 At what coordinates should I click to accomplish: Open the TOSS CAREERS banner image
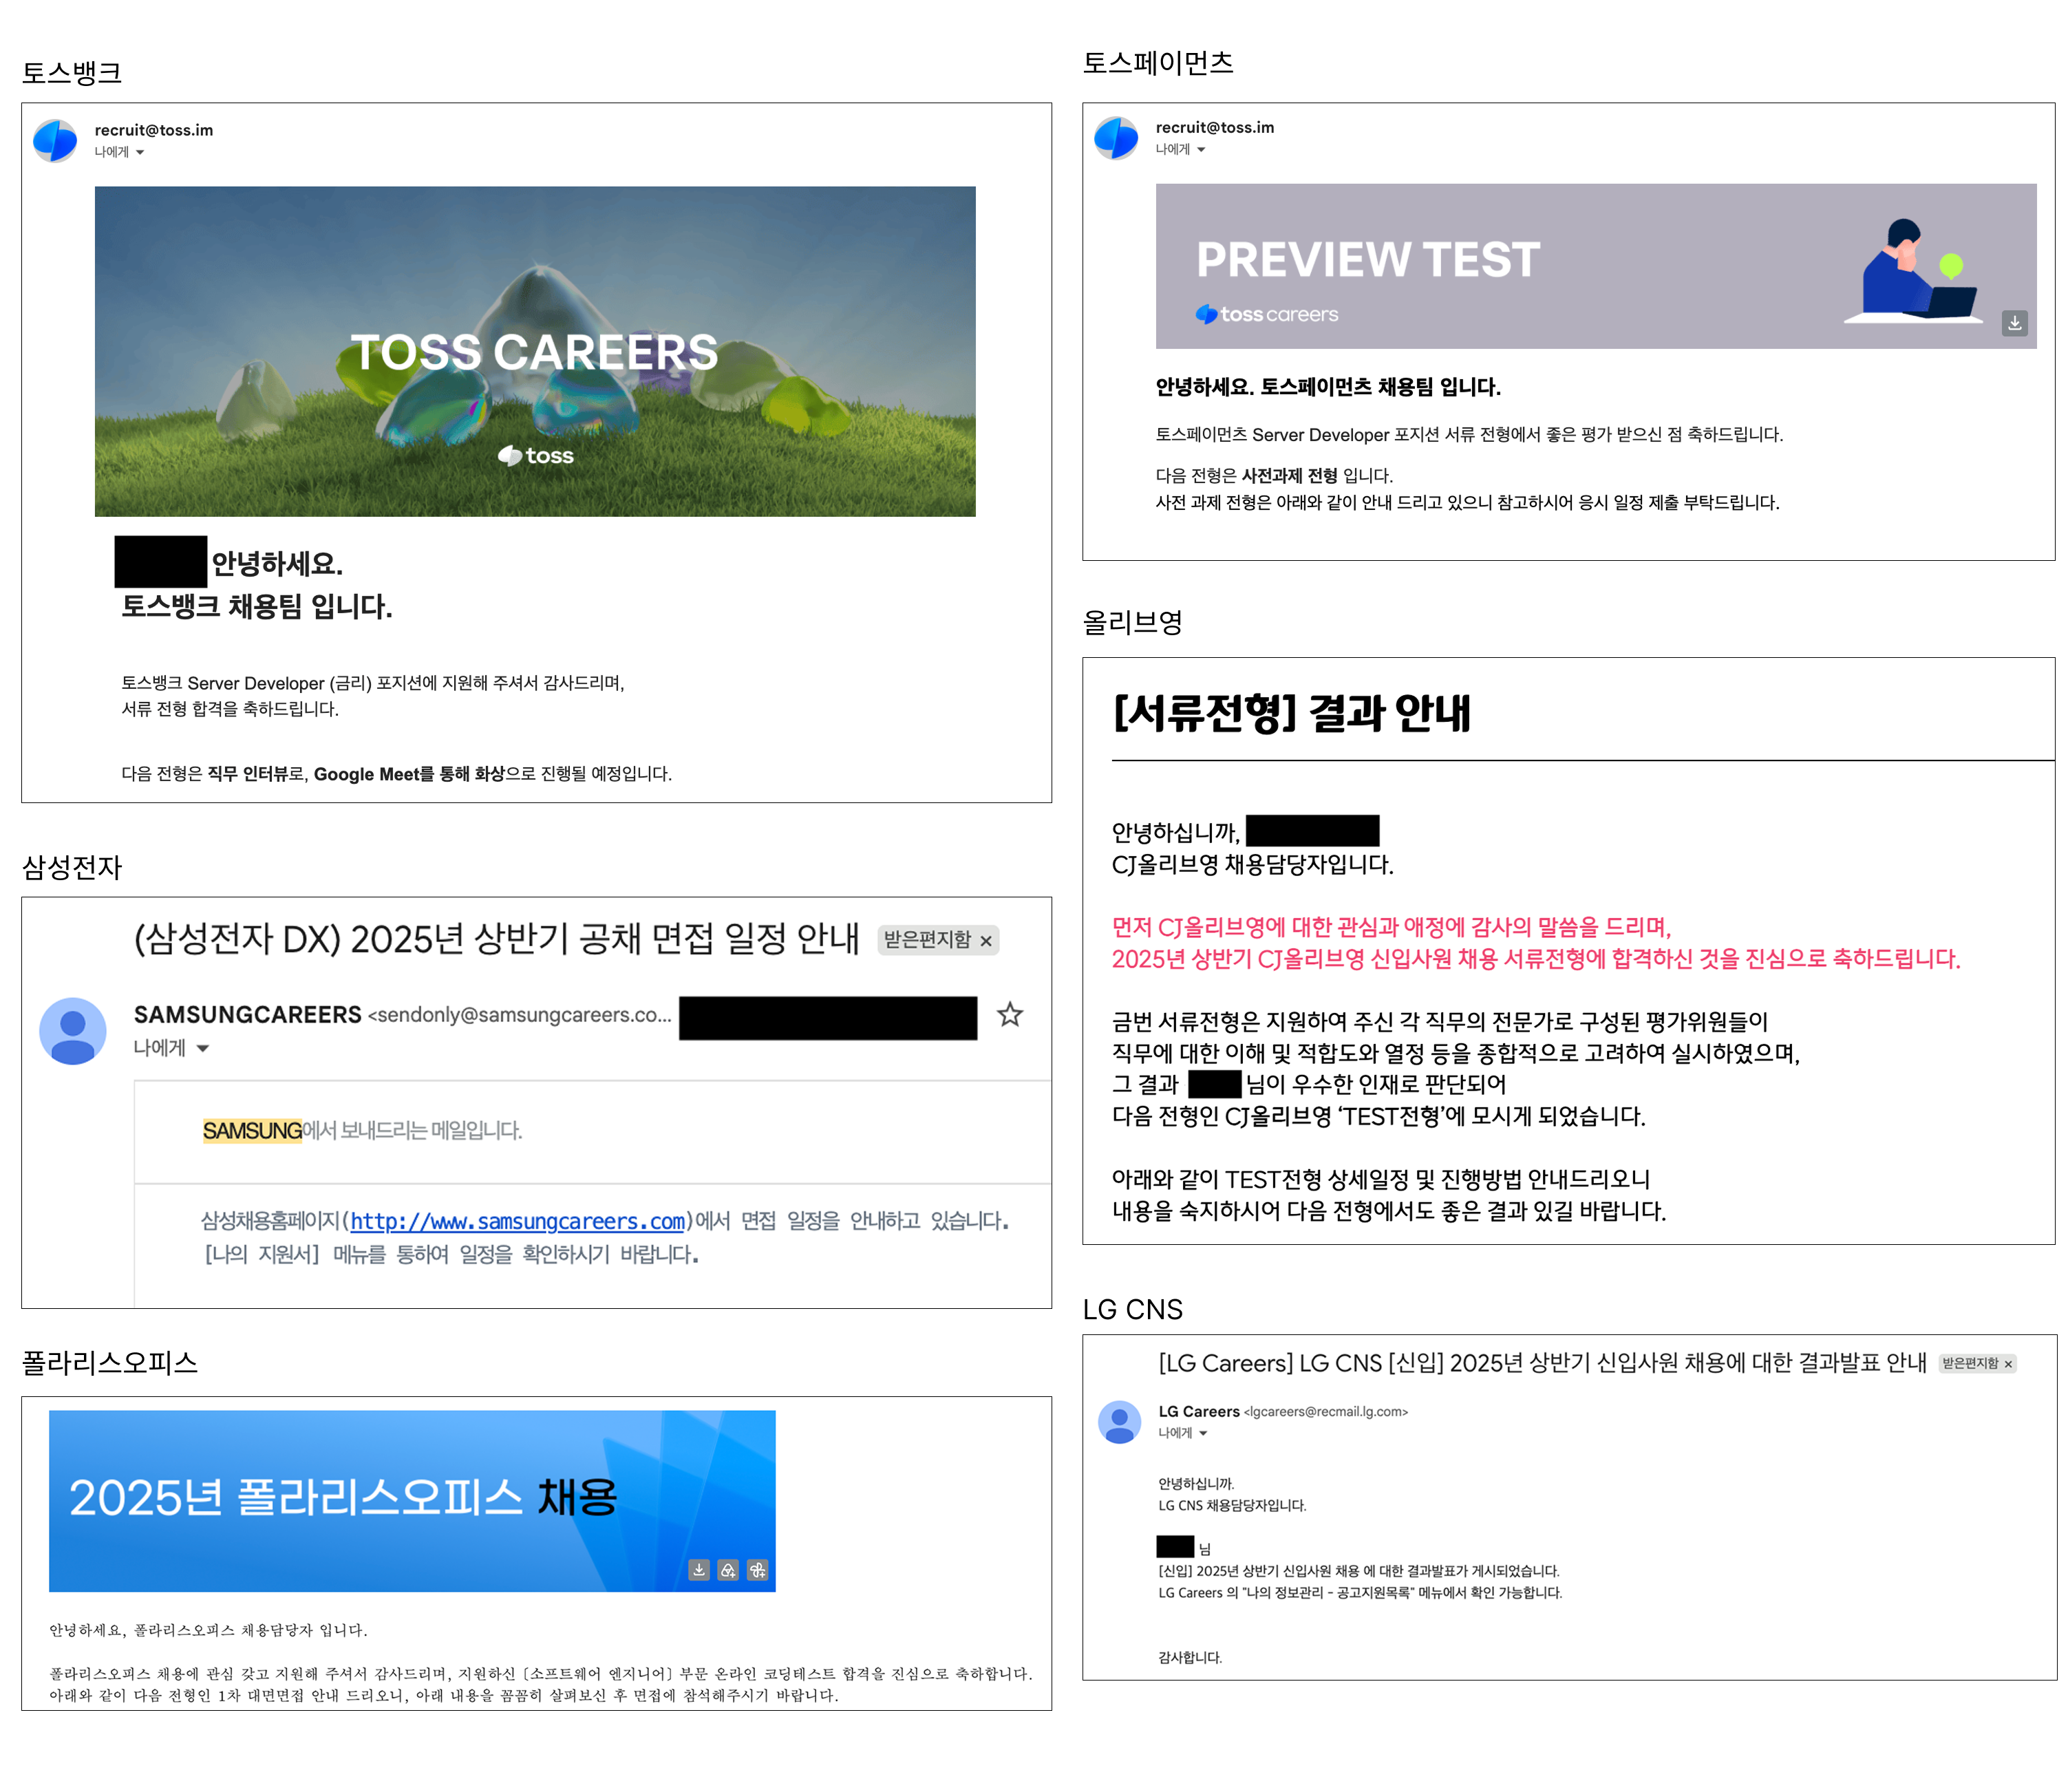(535, 351)
